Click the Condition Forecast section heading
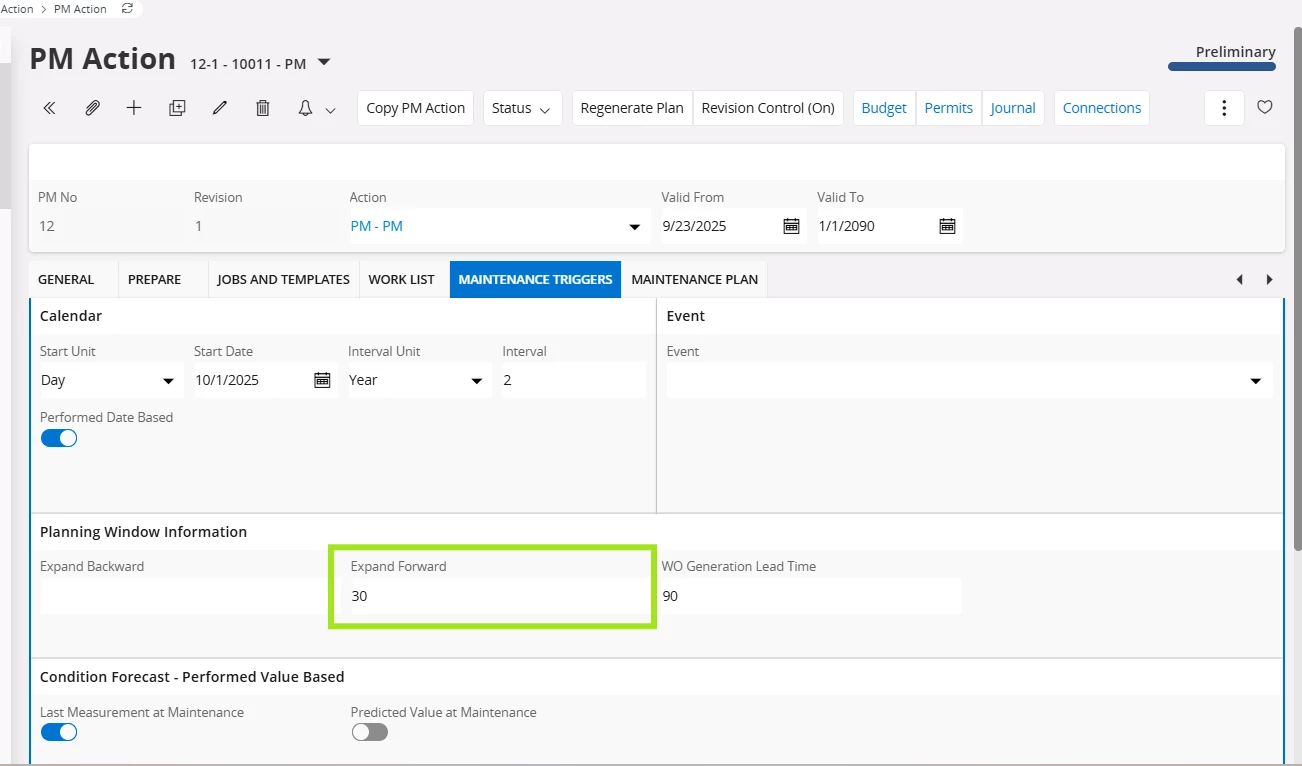This screenshot has height=766, width=1302. [x=192, y=677]
